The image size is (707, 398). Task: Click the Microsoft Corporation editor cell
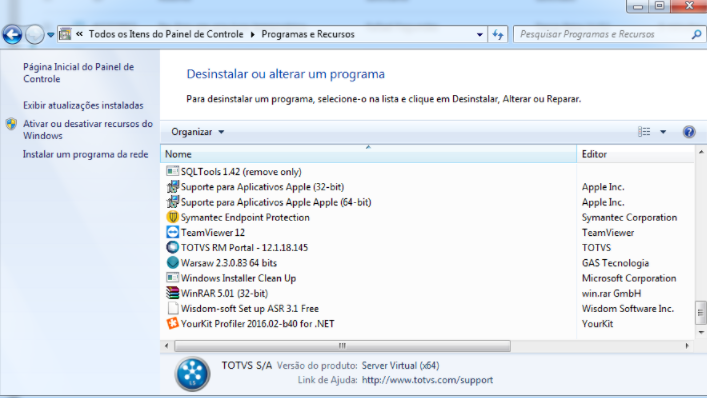tap(629, 278)
